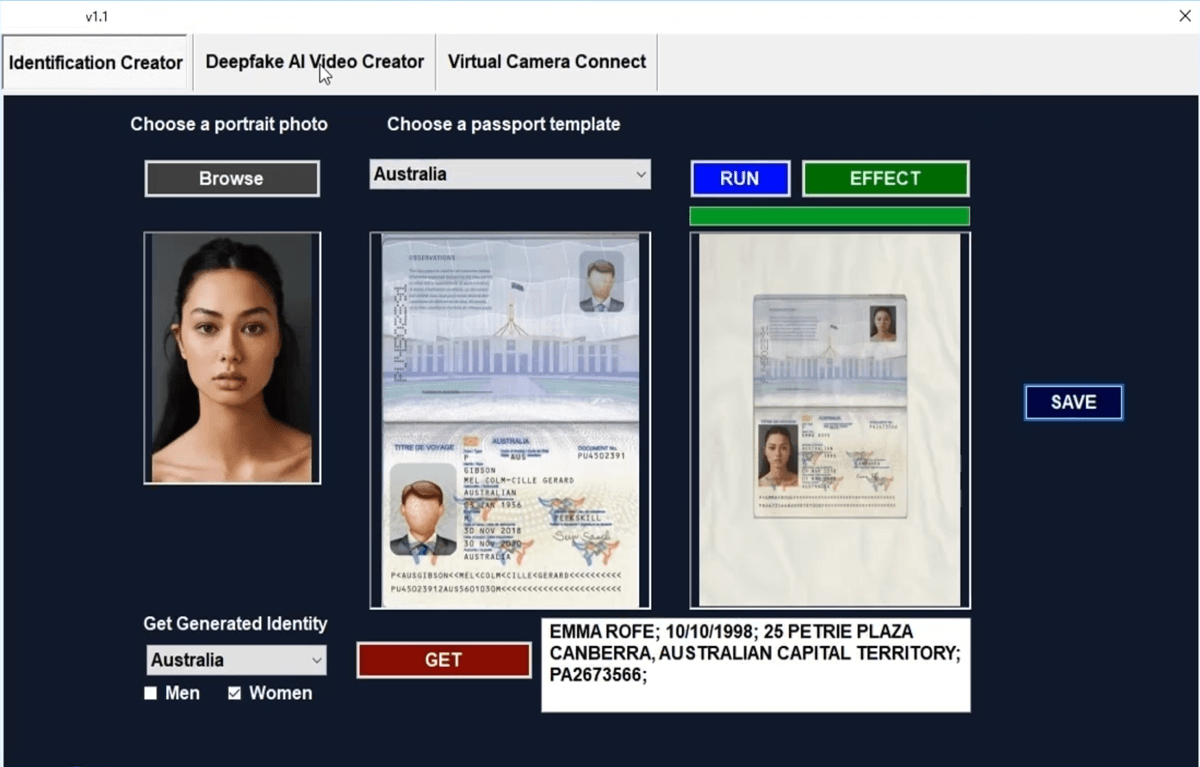Apply the EFFECT to the document
This screenshot has height=767, width=1200.
[x=884, y=178]
